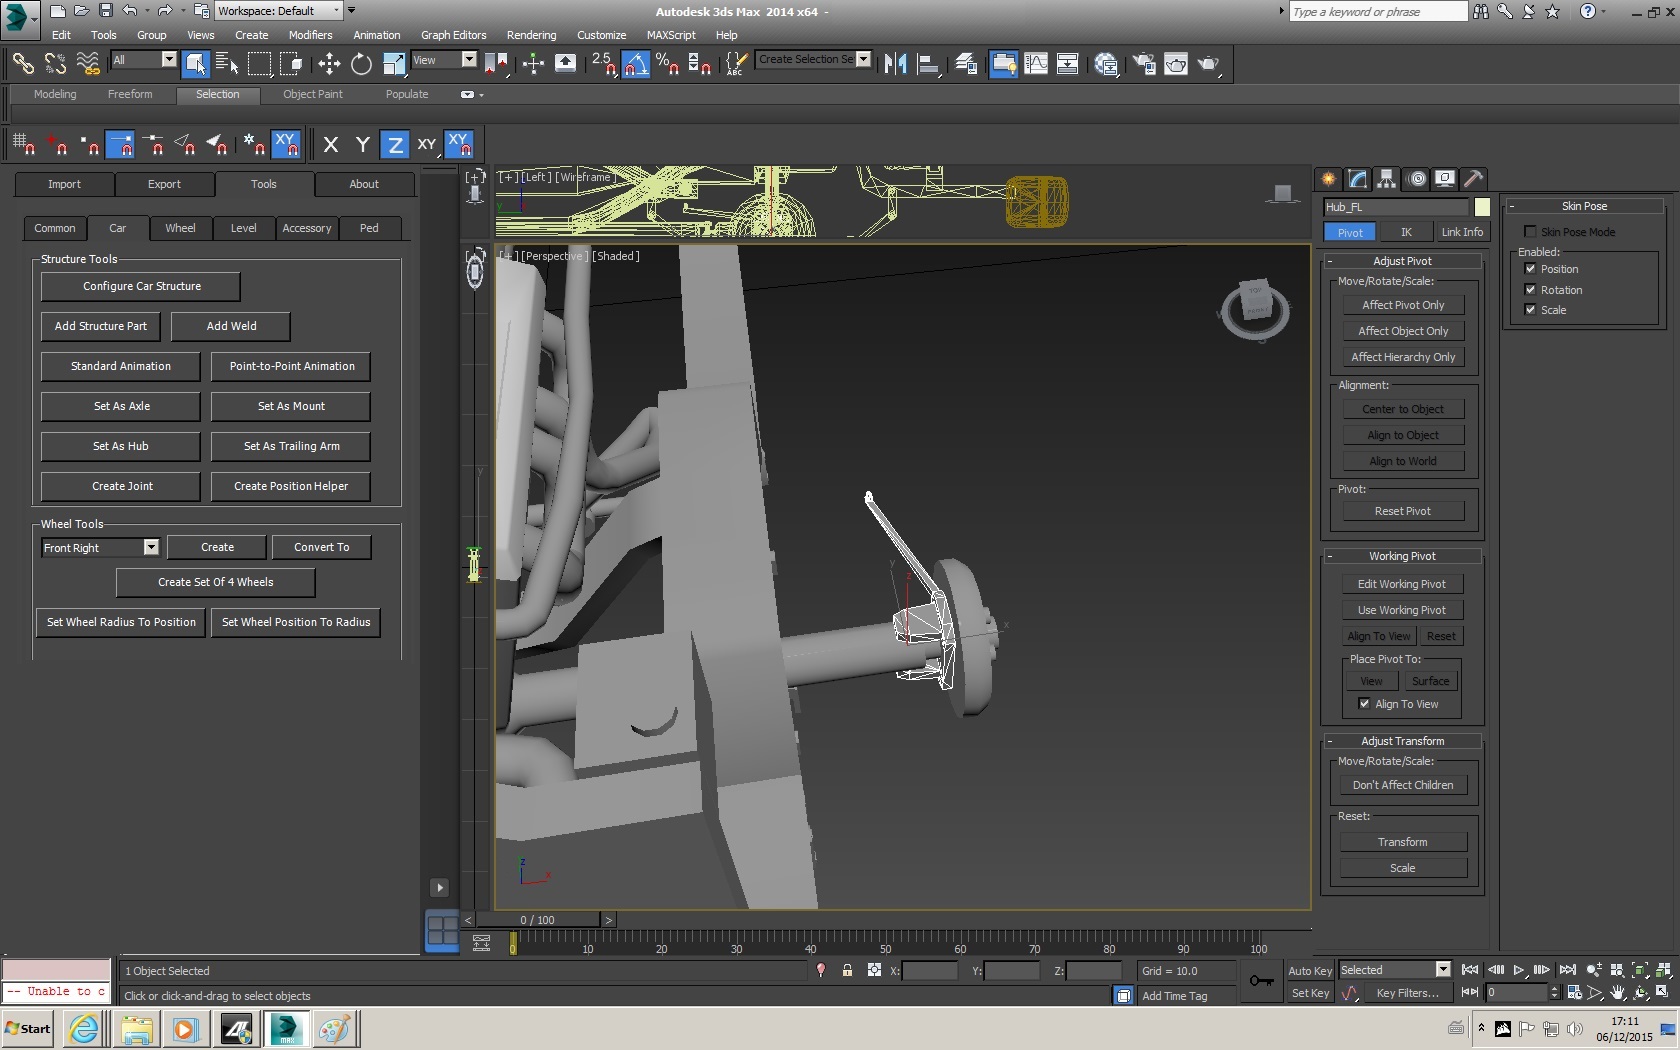1680x1050 pixels.
Task: Switch to the Wheel tab
Action: [180, 228]
